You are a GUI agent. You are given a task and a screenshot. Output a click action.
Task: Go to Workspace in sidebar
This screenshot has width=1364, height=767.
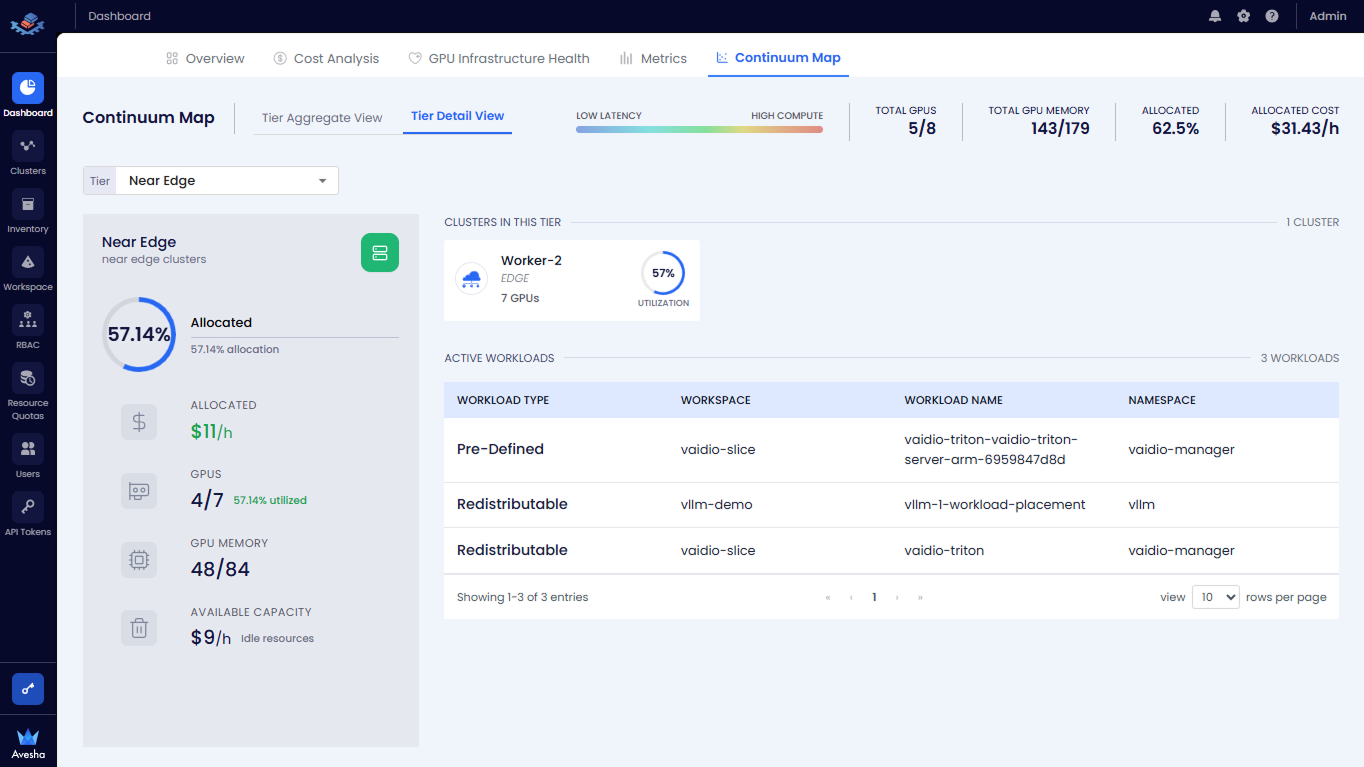[x=28, y=263]
